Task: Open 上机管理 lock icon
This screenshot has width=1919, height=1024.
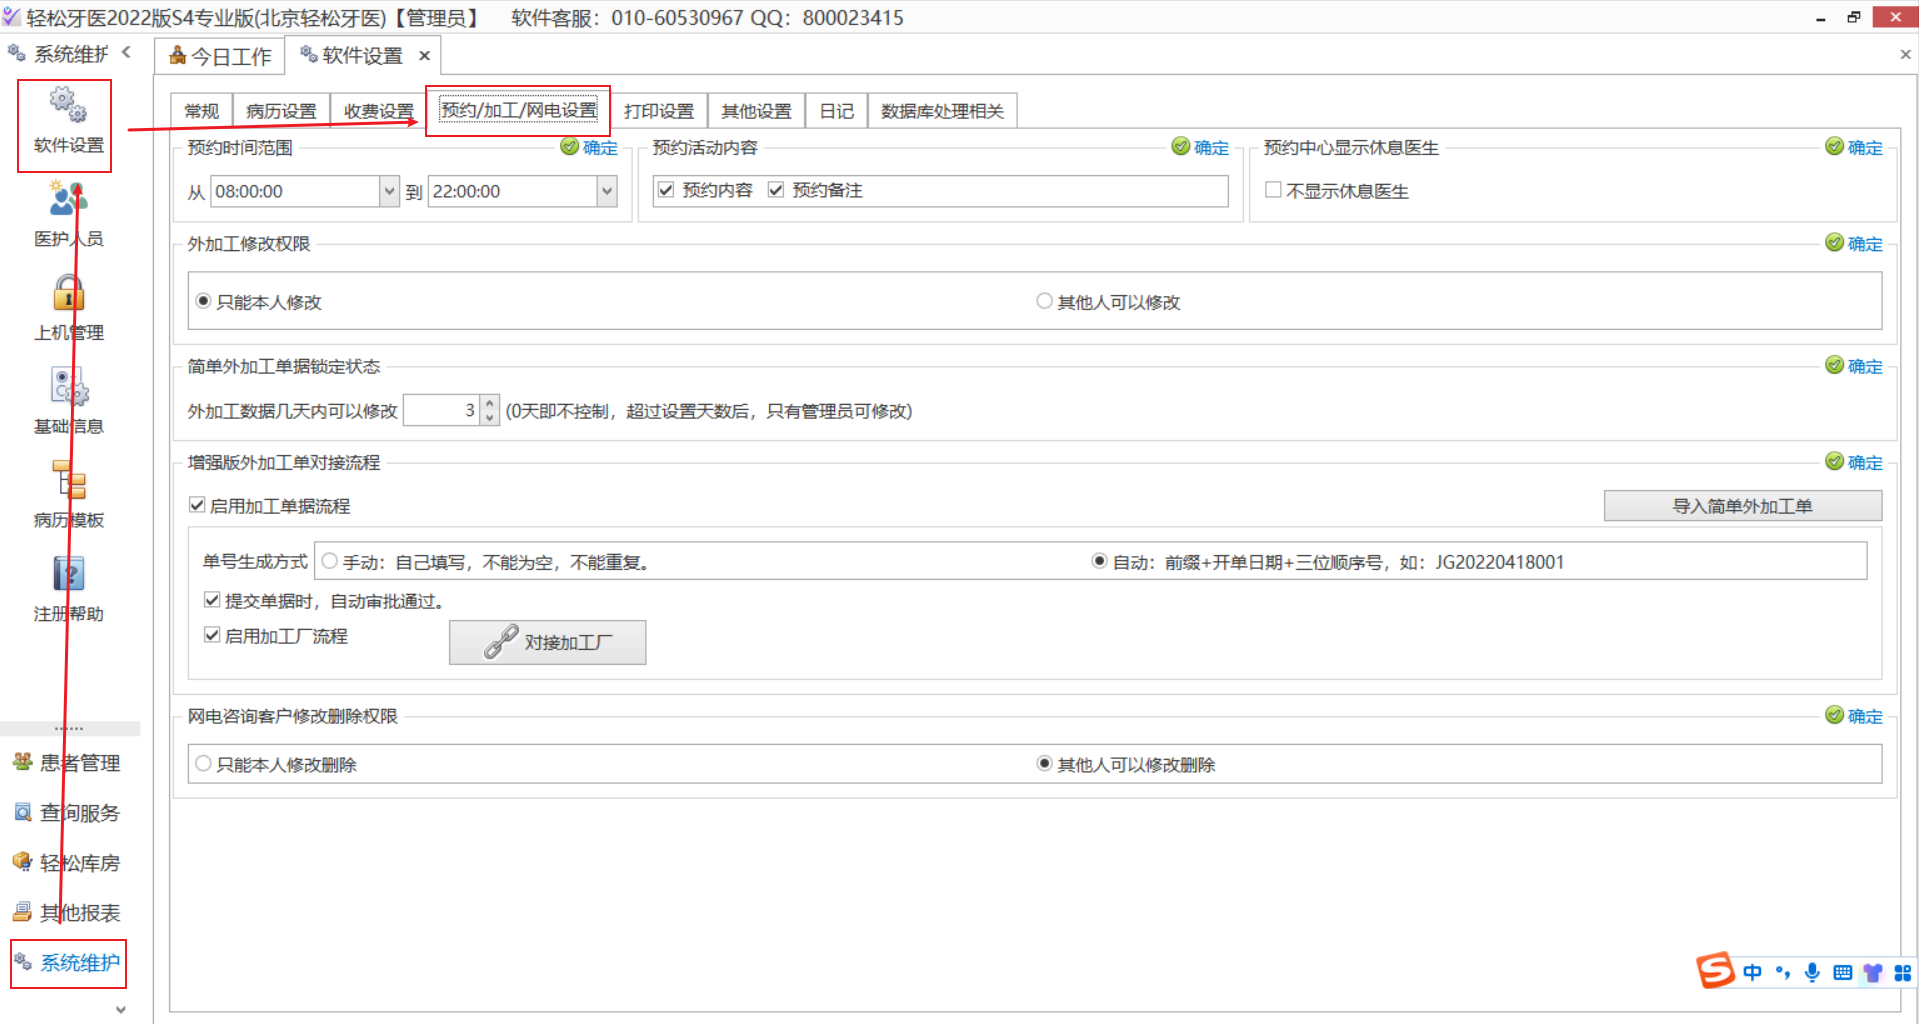Action: pyautogui.click(x=68, y=307)
